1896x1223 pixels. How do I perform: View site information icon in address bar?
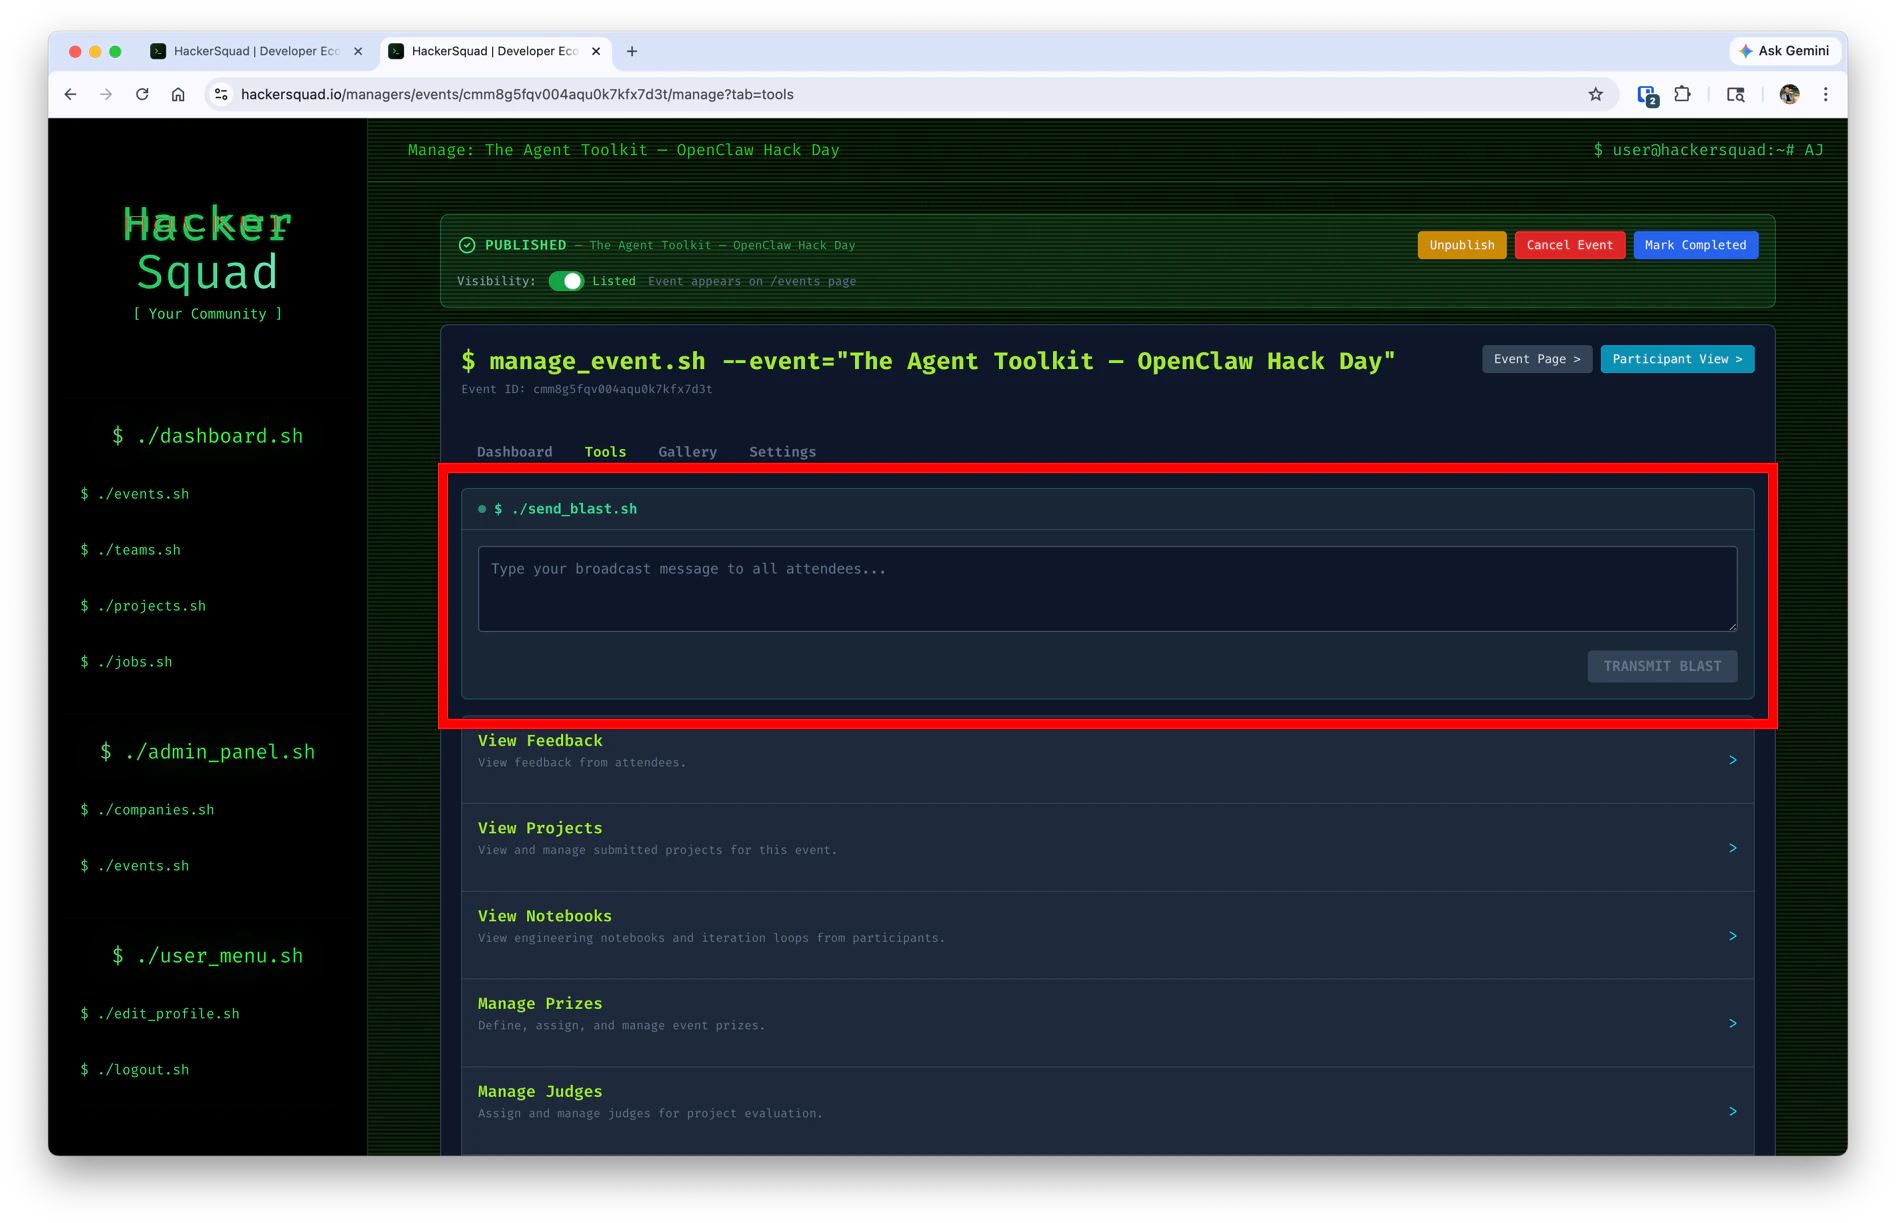221,94
